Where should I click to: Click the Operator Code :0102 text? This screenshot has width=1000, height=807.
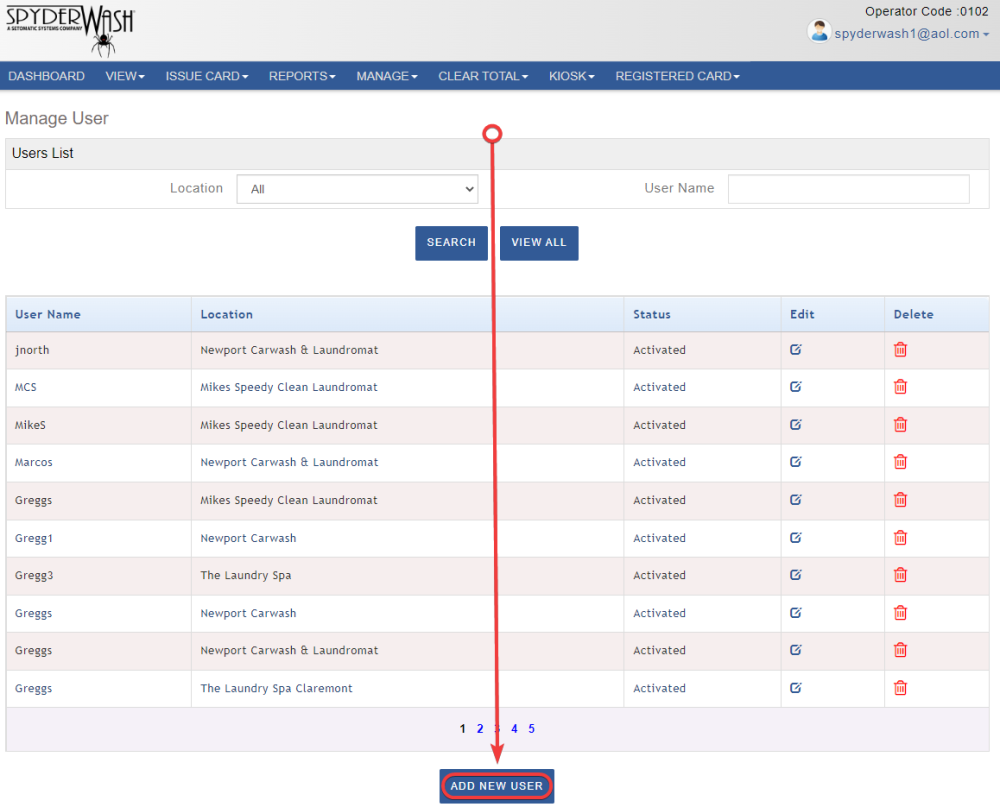point(927,11)
